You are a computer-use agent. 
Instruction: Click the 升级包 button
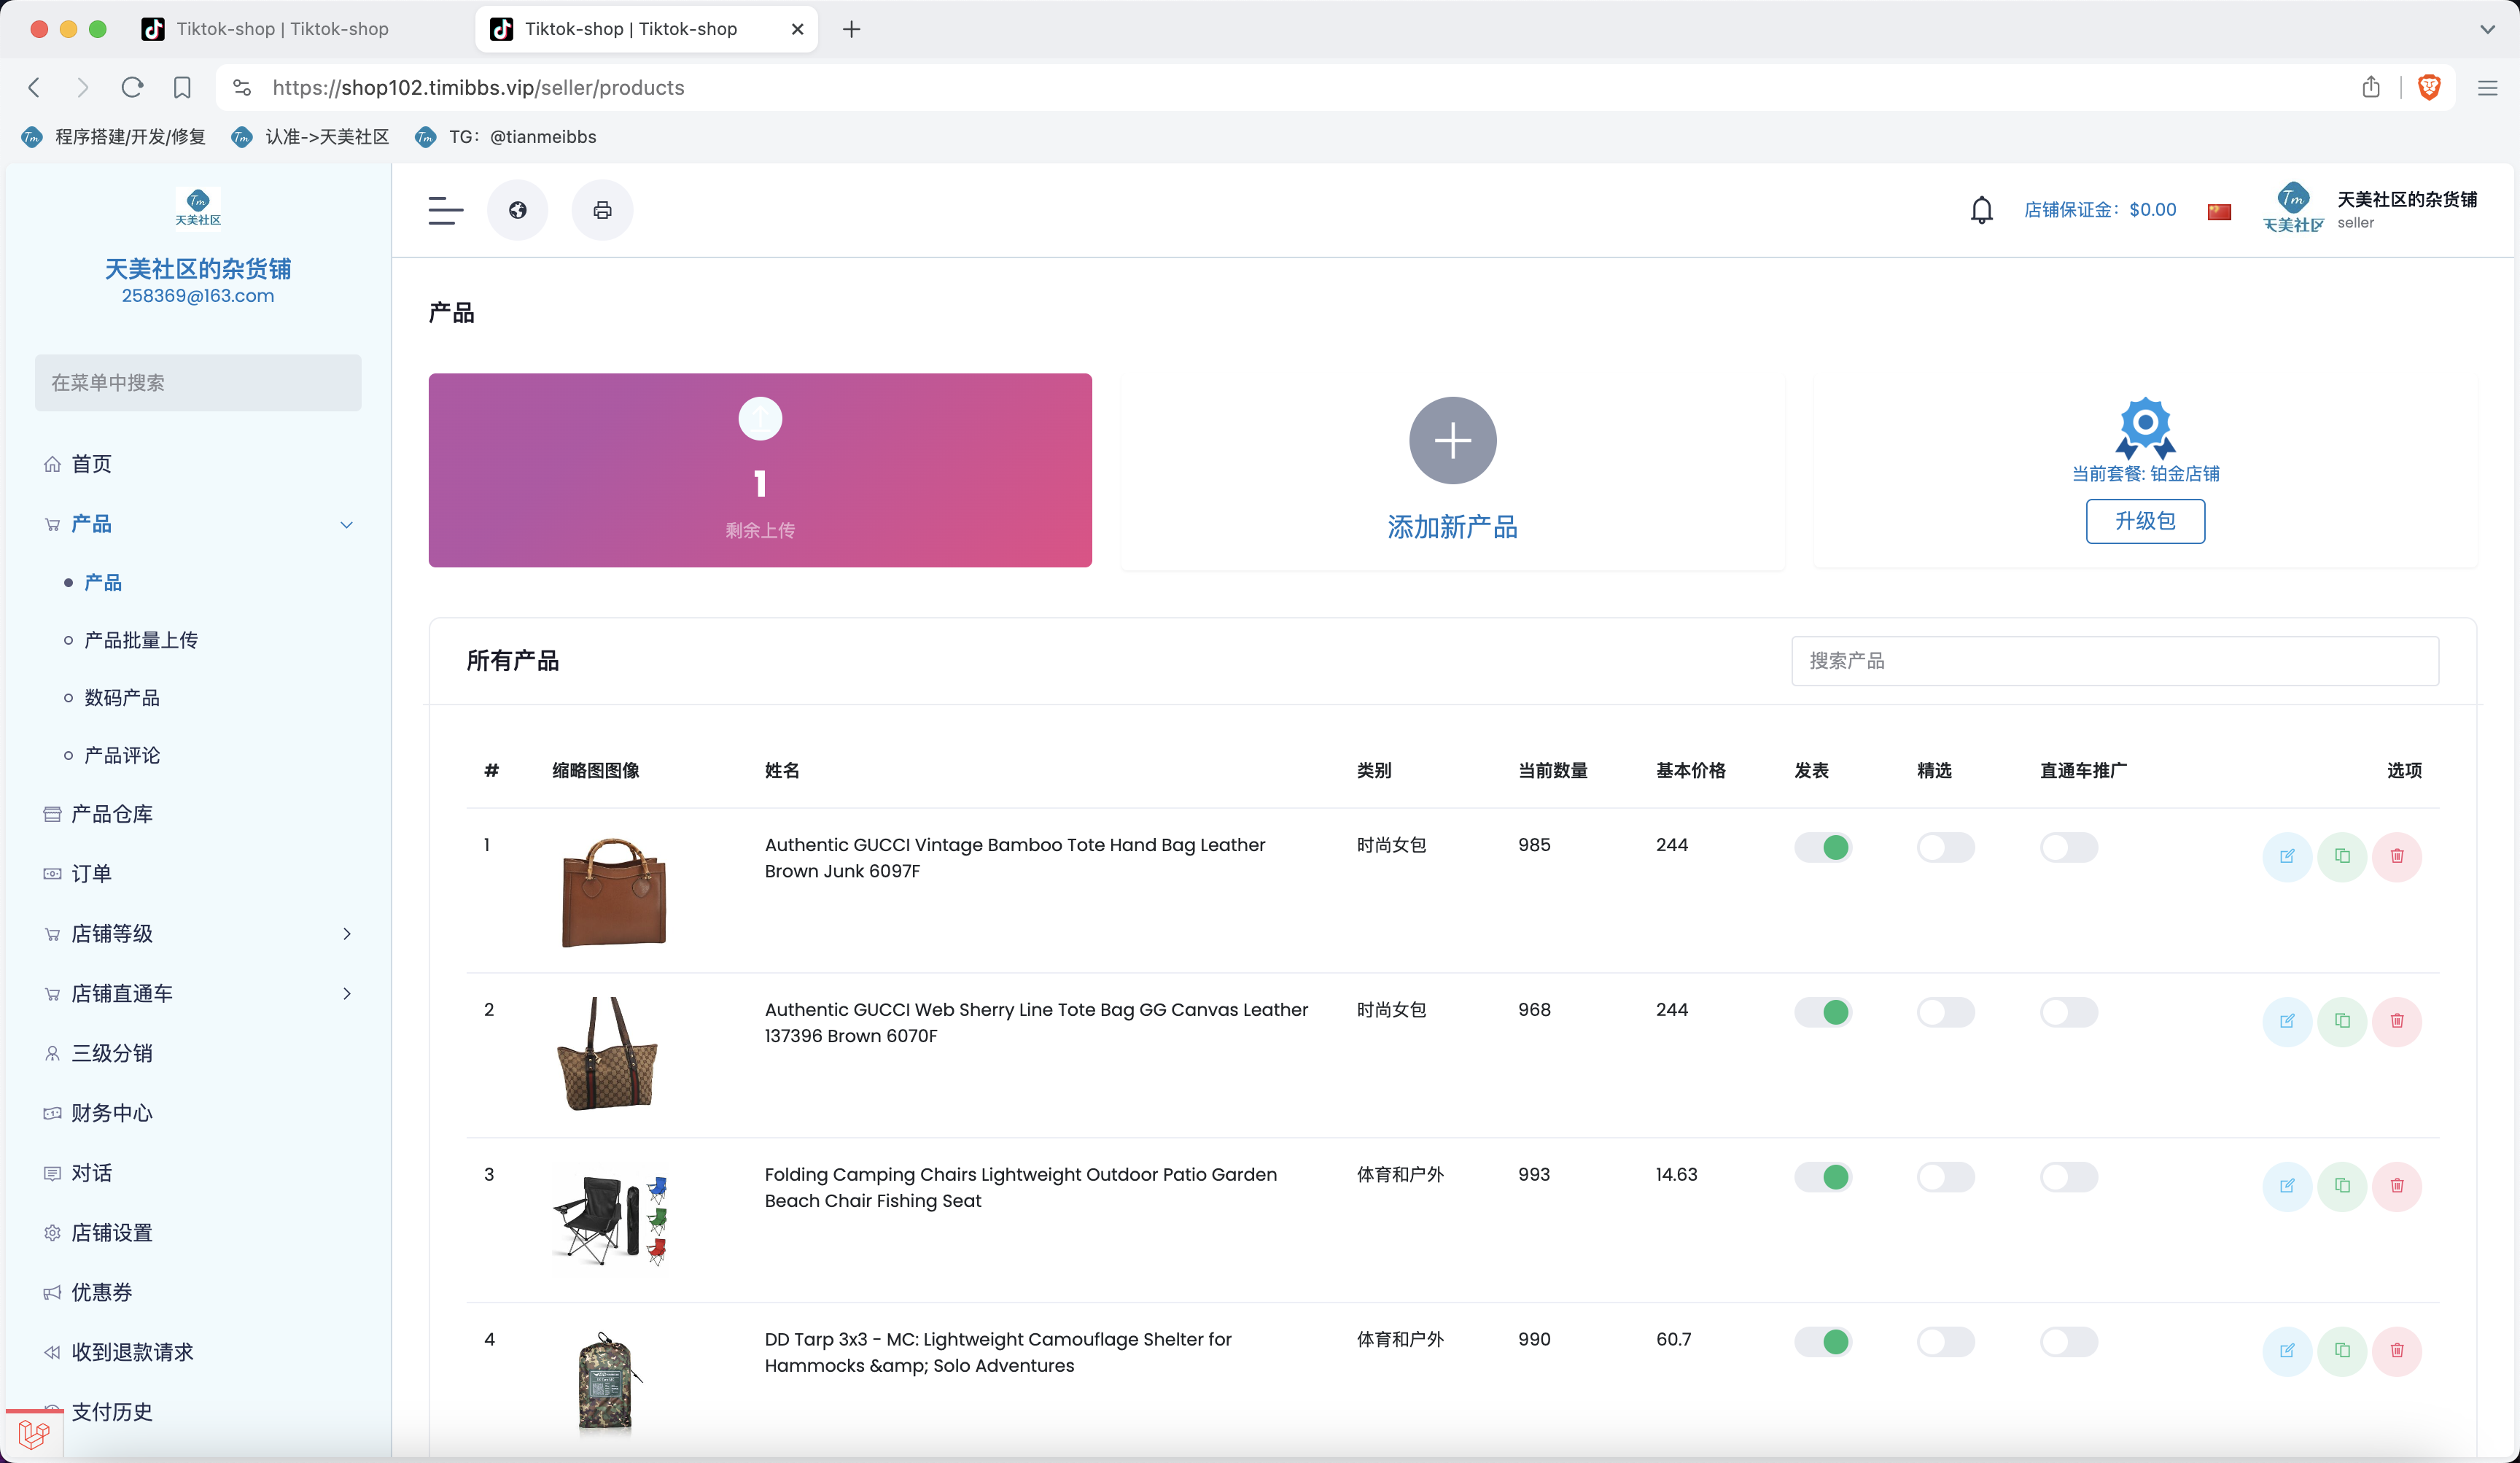tap(2145, 521)
